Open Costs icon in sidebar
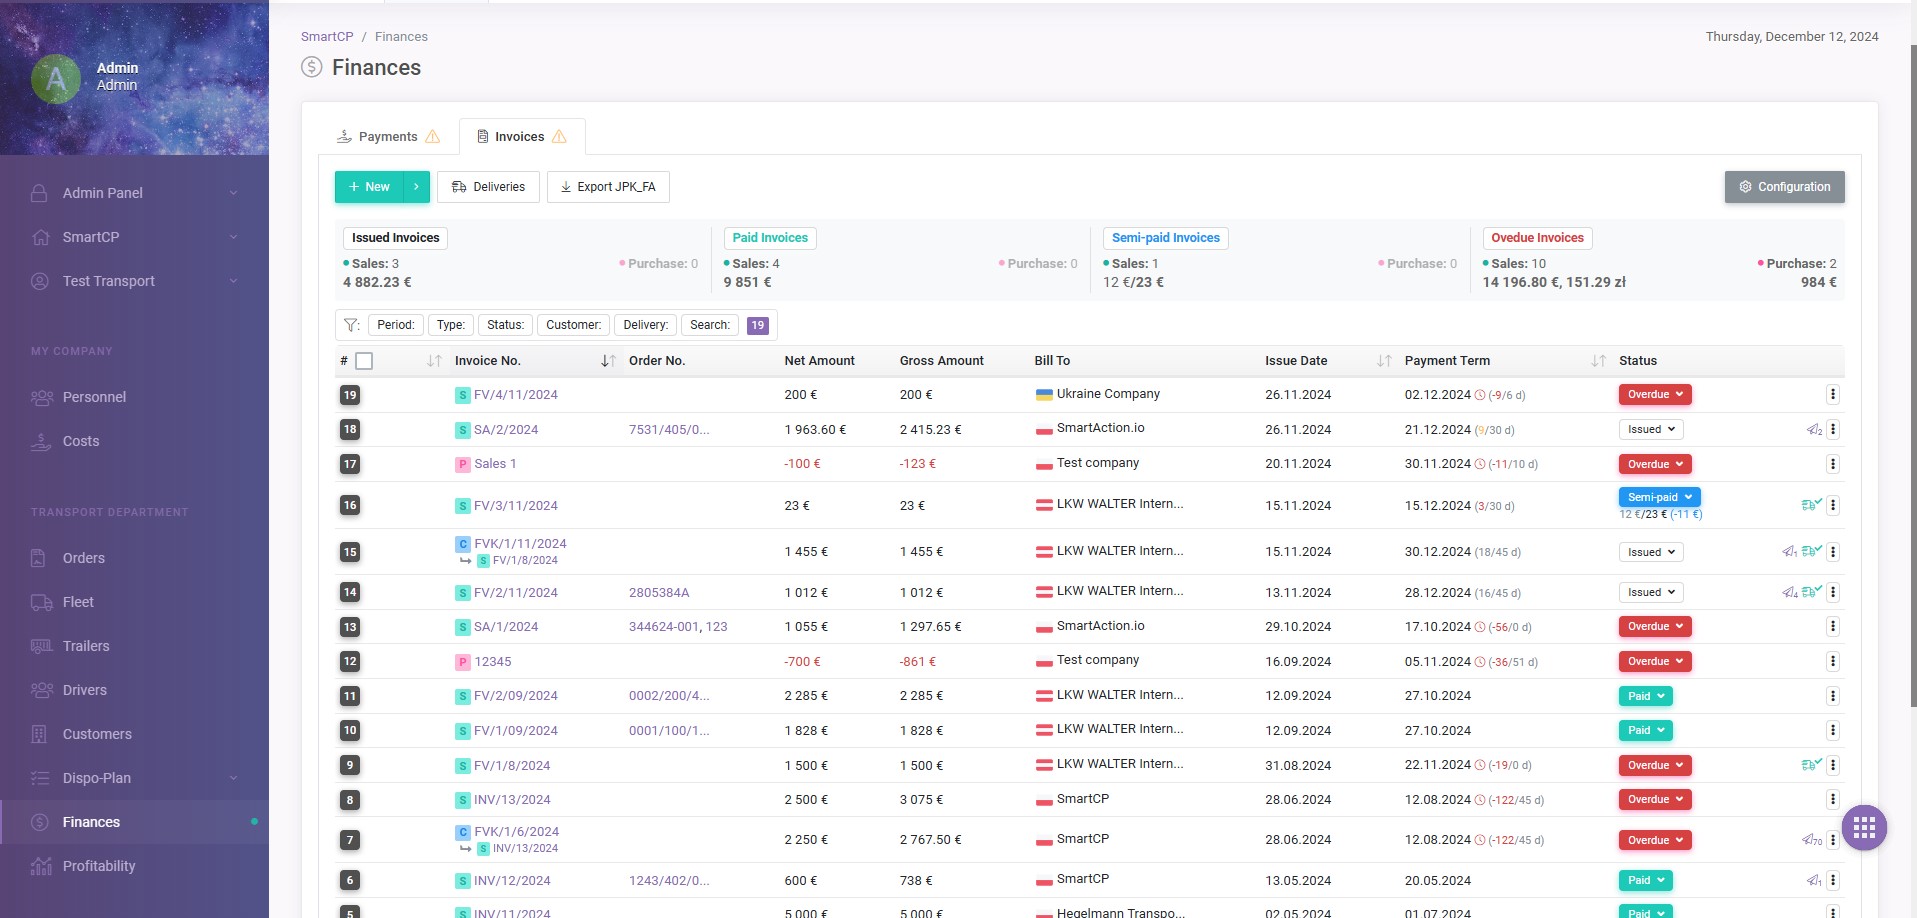 (41, 441)
